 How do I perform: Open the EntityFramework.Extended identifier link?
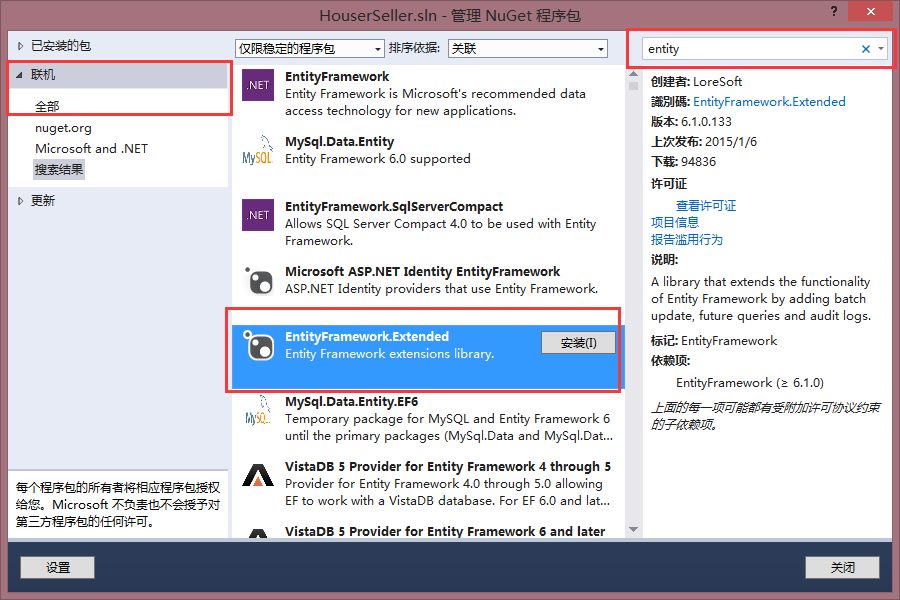(x=769, y=102)
